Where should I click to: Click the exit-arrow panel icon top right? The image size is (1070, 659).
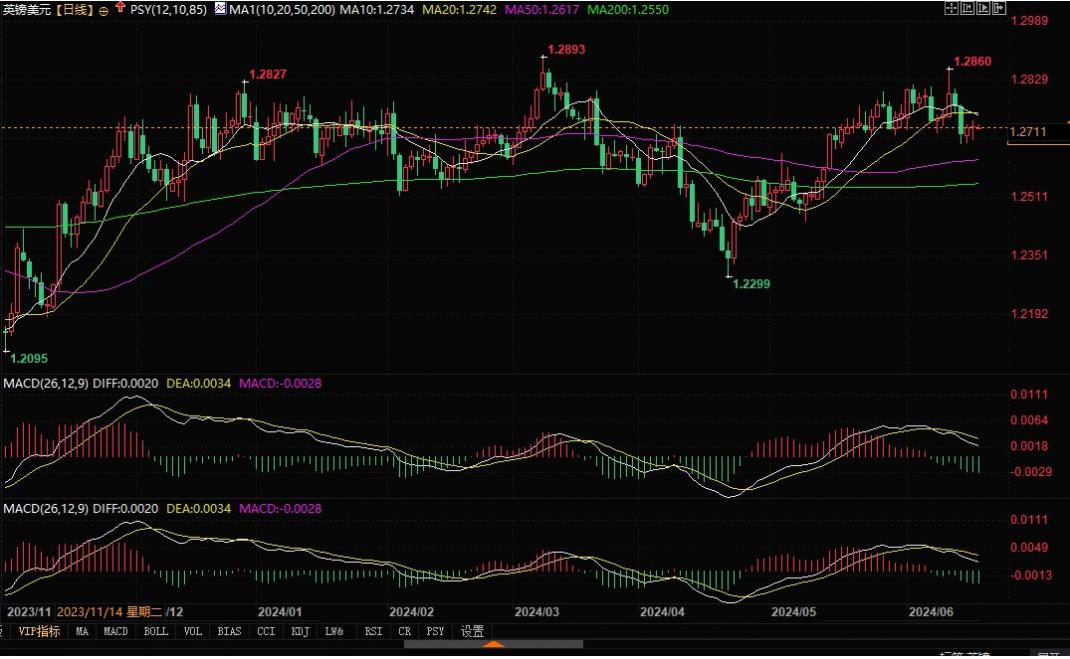click(x=999, y=8)
